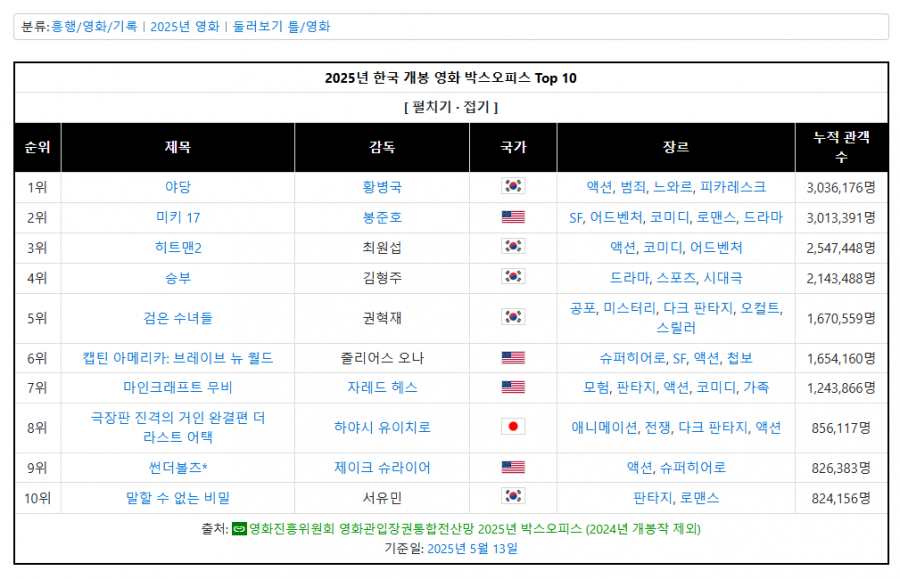Open the 야당 movie link
The width and height of the screenshot is (900, 579).
[x=178, y=187]
